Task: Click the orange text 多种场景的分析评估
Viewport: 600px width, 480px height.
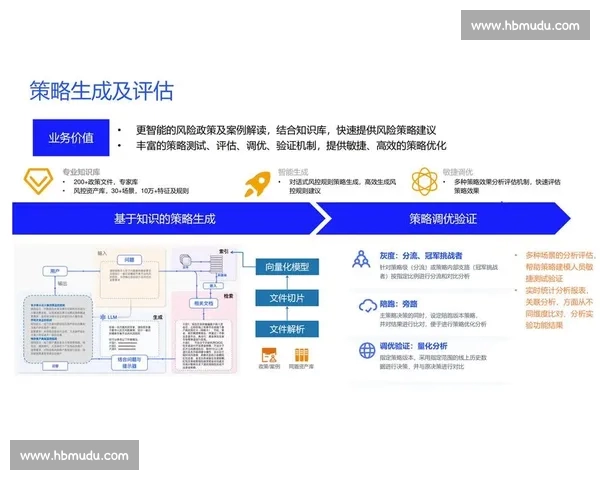Action: coord(560,255)
